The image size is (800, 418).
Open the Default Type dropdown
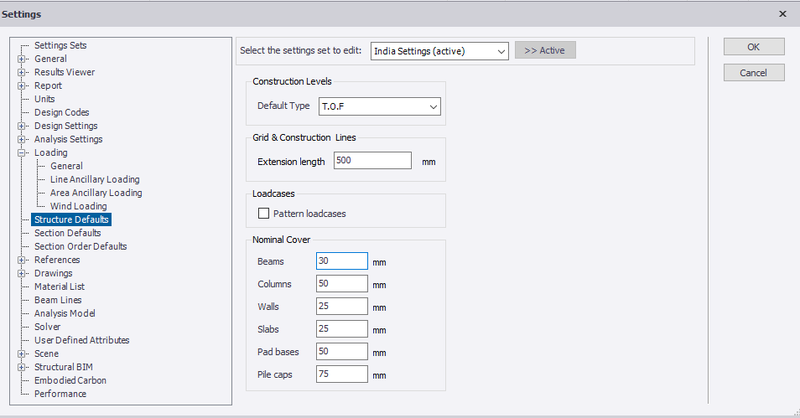coord(380,107)
